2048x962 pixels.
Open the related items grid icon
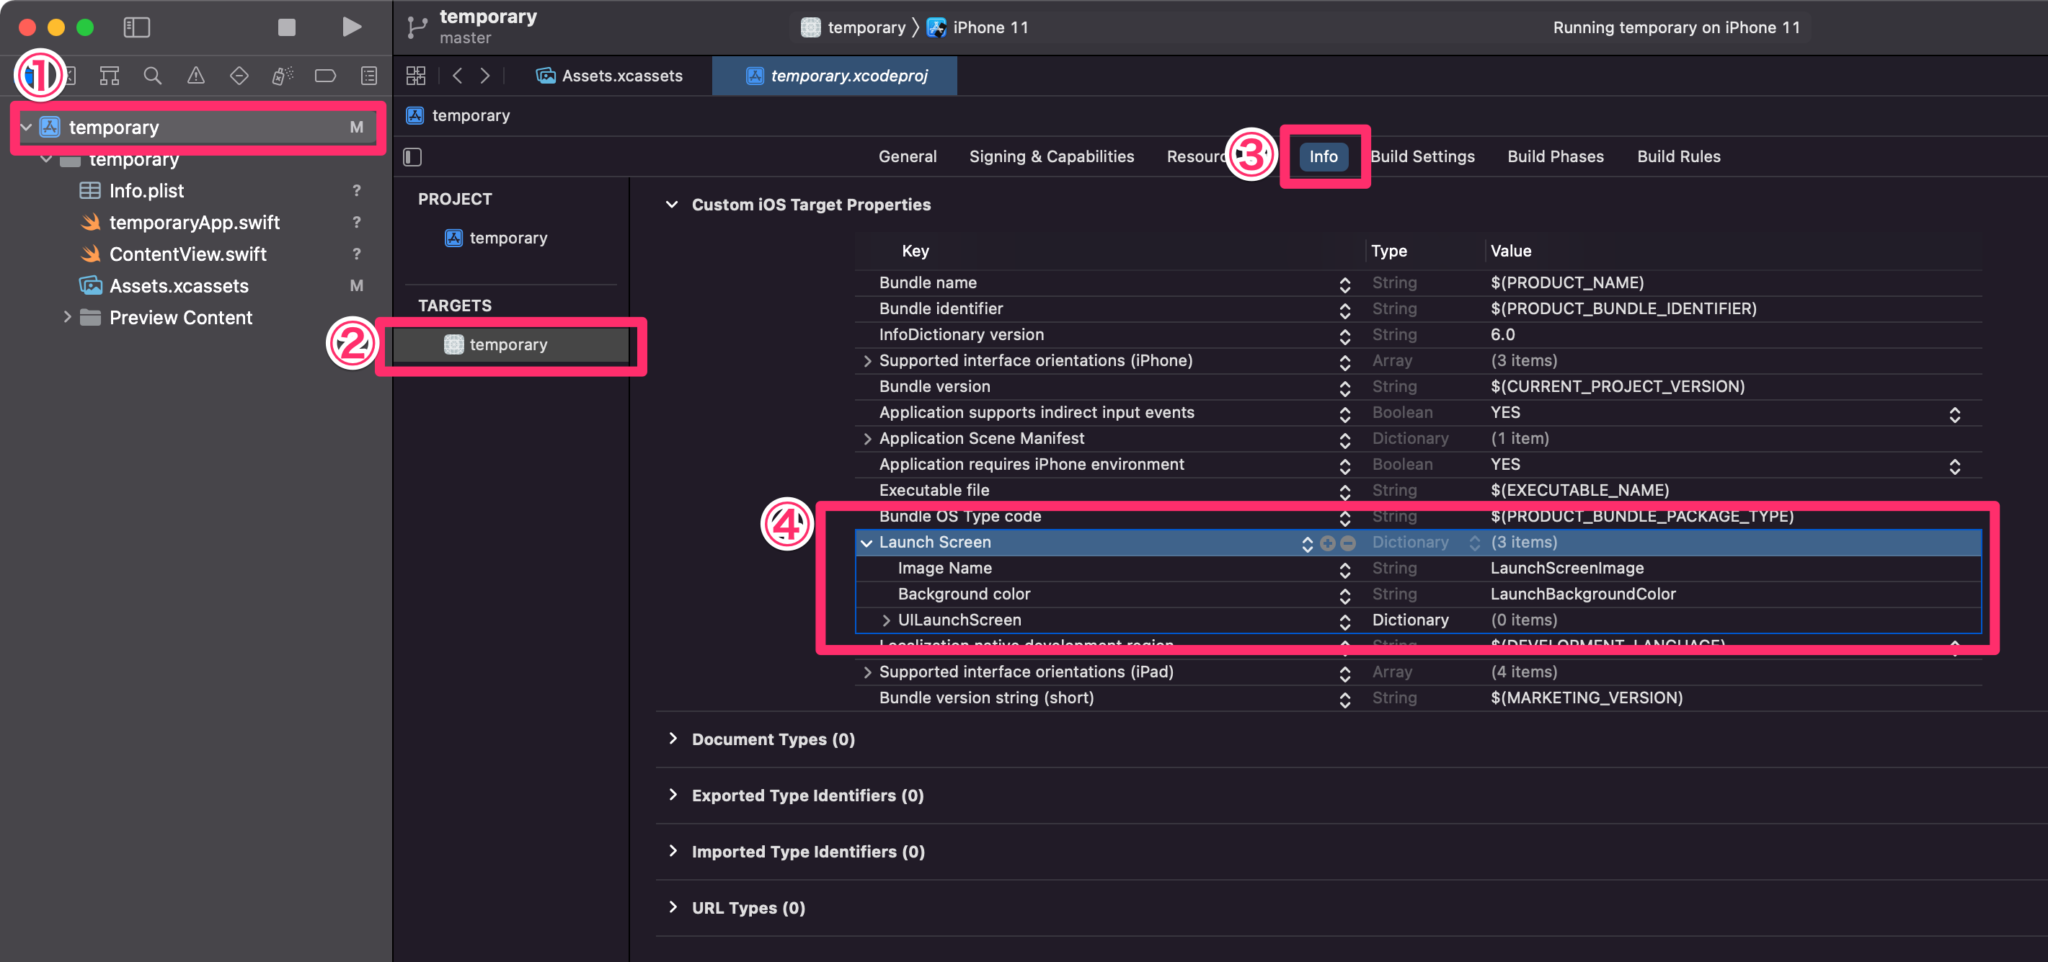click(x=416, y=76)
